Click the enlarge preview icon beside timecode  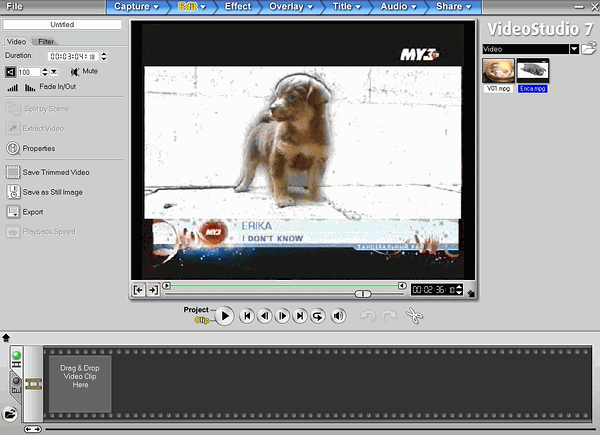pyautogui.click(x=471, y=293)
